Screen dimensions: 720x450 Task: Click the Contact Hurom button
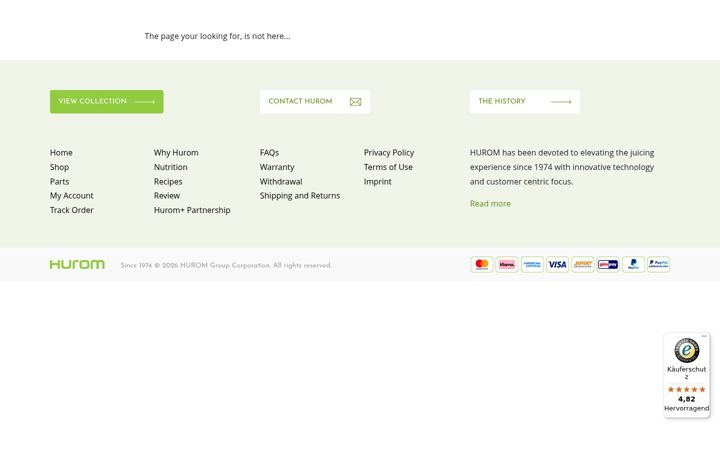pos(315,101)
